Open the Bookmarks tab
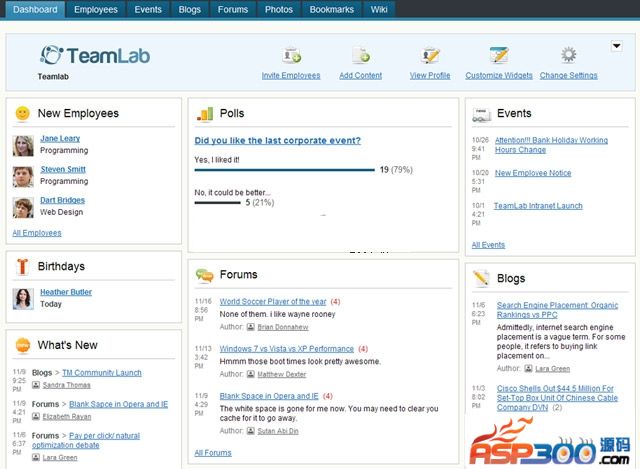The height and width of the screenshot is (469, 640). [x=331, y=9]
